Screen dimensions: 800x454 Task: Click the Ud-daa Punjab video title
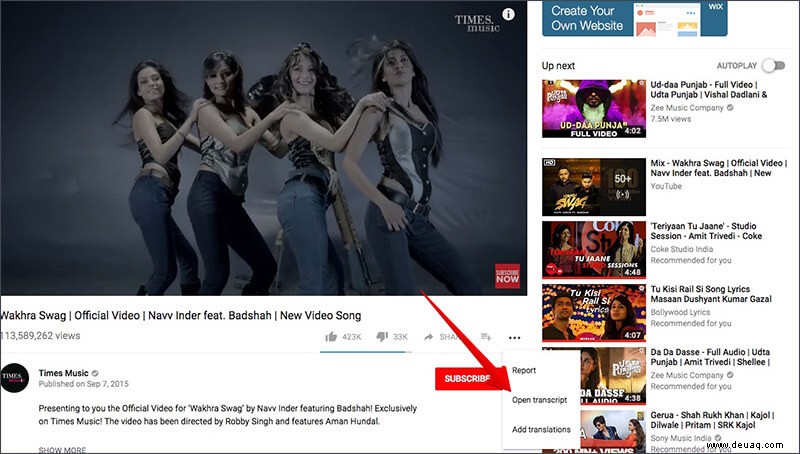pyautogui.click(x=709, y=89)
